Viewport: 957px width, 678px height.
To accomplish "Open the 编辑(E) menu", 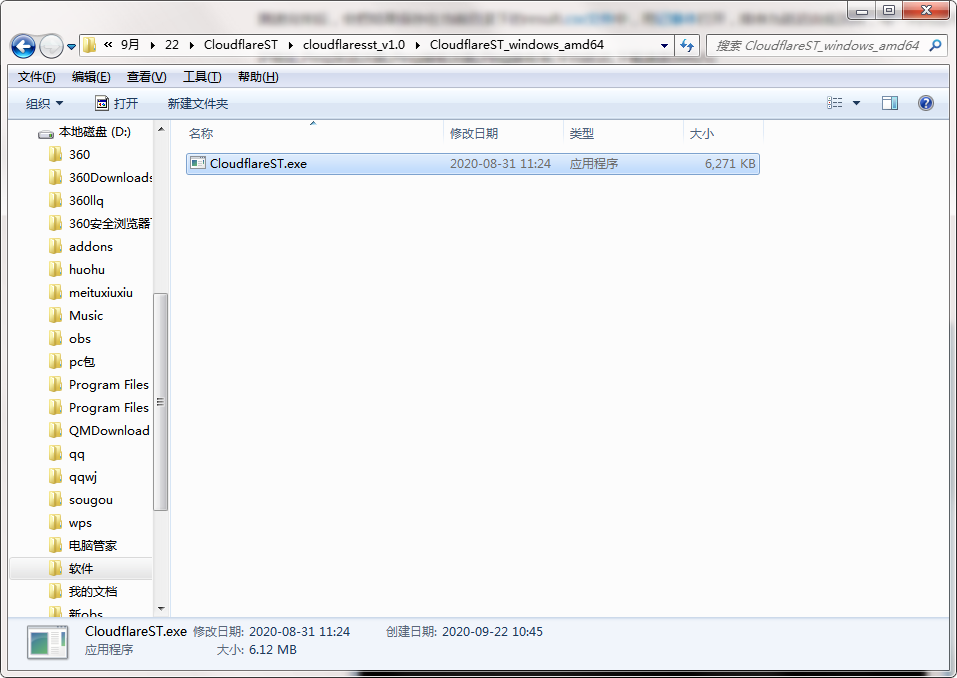I will (x=91, y=77).
